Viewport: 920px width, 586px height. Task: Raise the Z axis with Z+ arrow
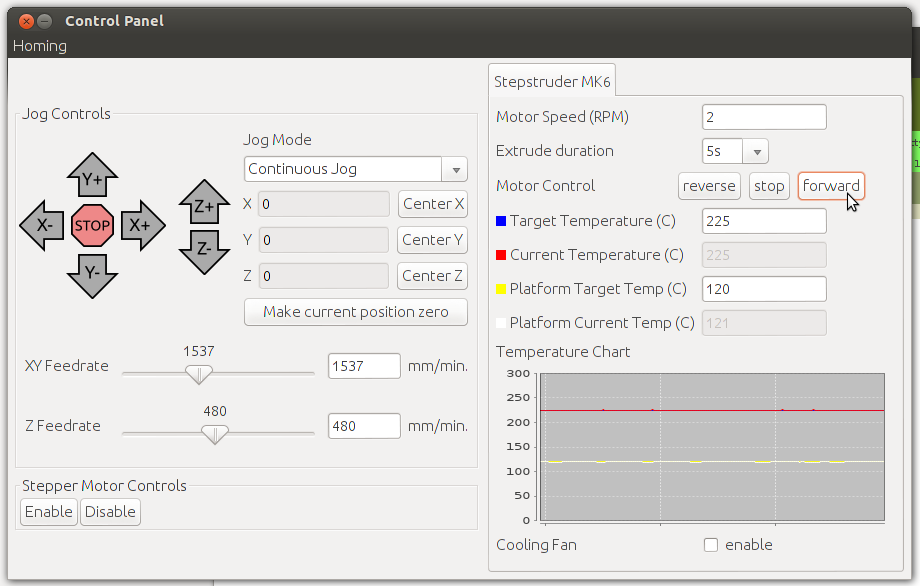coord(203,205)
